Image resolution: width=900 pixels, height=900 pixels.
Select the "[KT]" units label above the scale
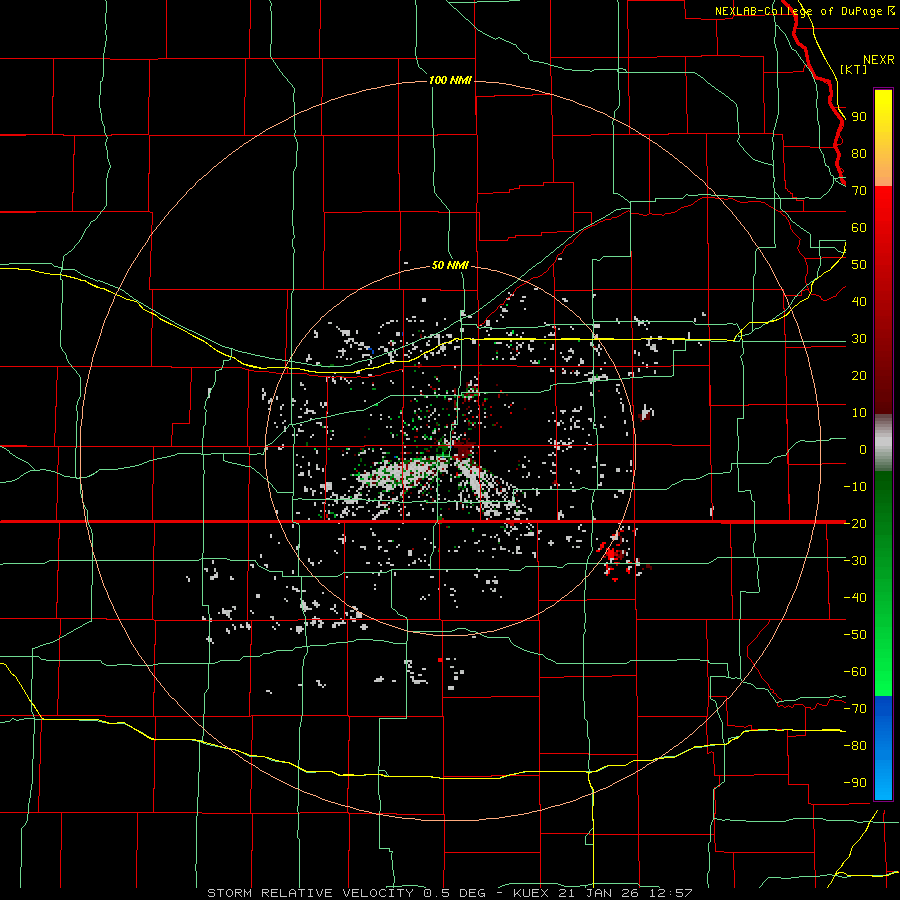(854, 69)
